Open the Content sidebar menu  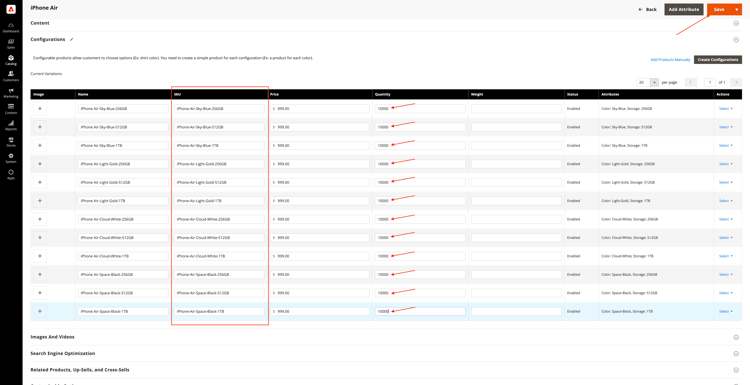[x=11, y=109]
